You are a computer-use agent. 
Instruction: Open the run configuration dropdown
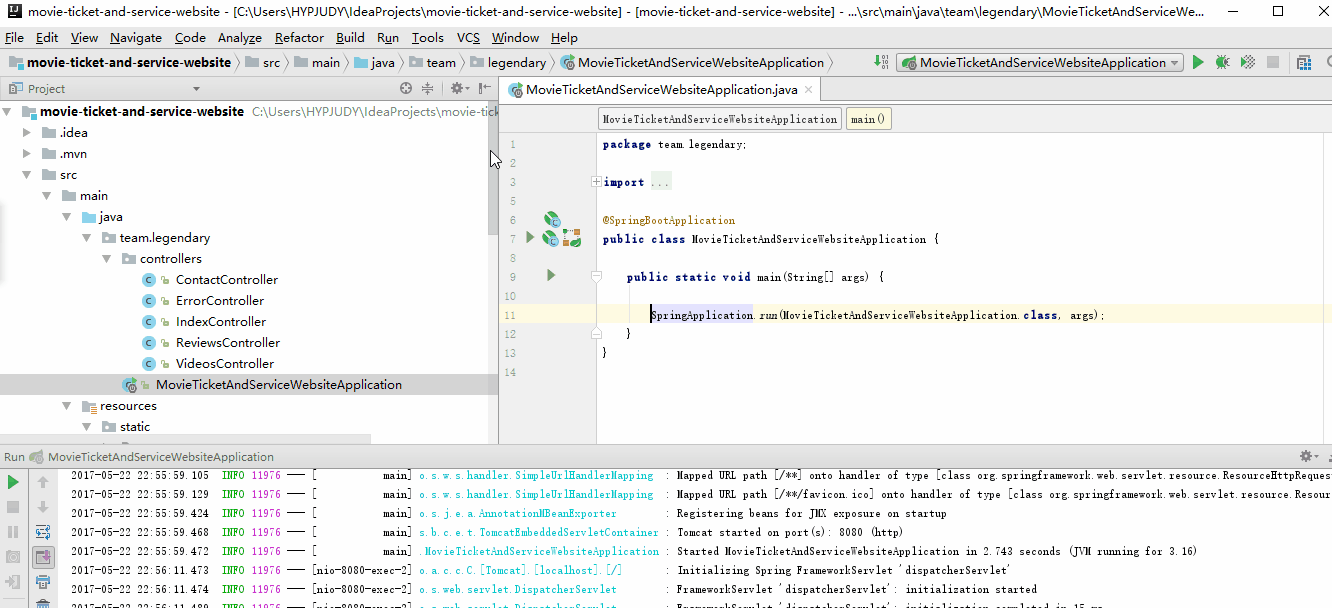[x=1042, y=62]
